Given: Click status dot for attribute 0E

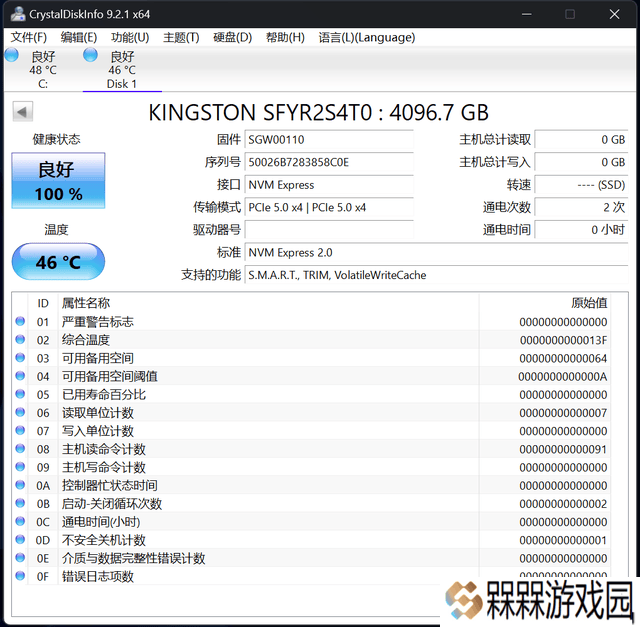Looking at the screenshot, I should coord(20,557).
